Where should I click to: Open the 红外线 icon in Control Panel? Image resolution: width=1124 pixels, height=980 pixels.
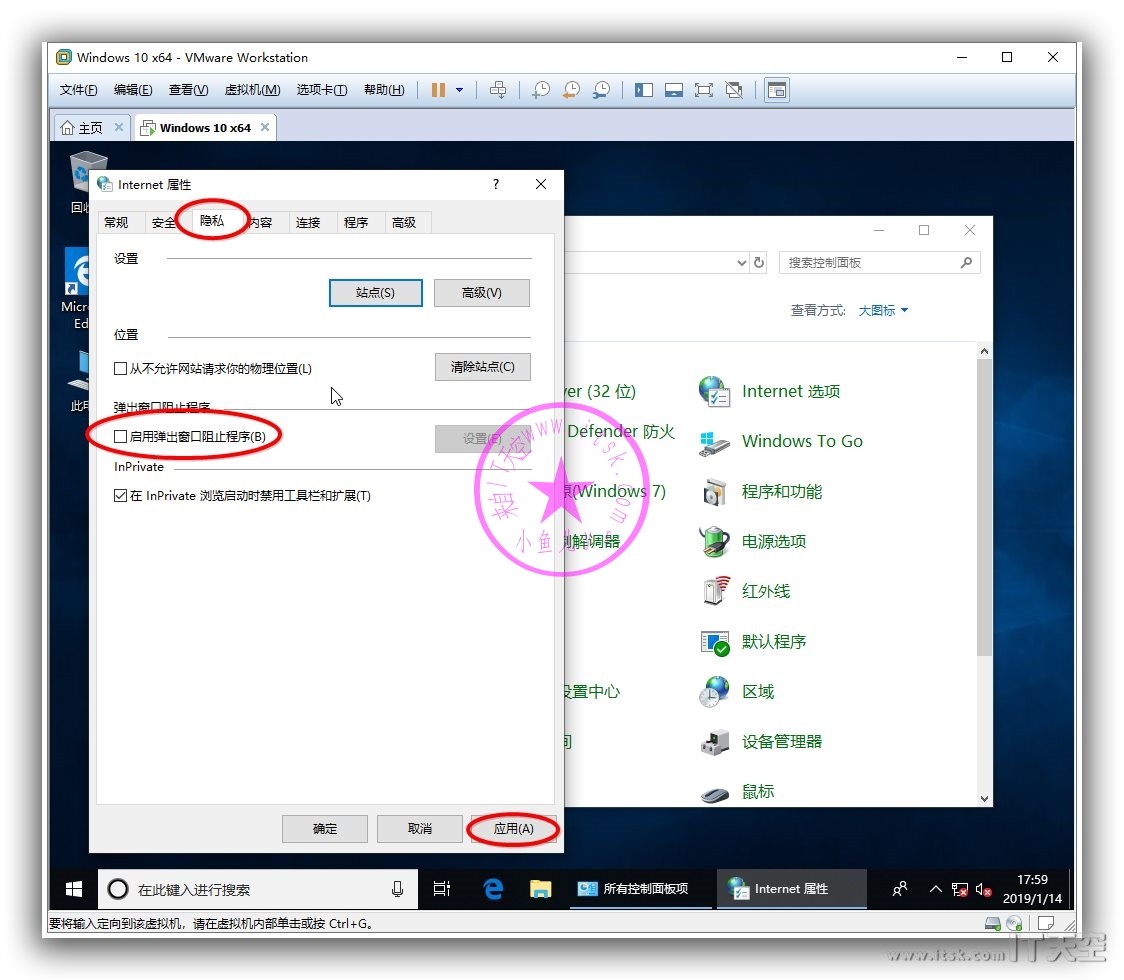tap(714, 591)
